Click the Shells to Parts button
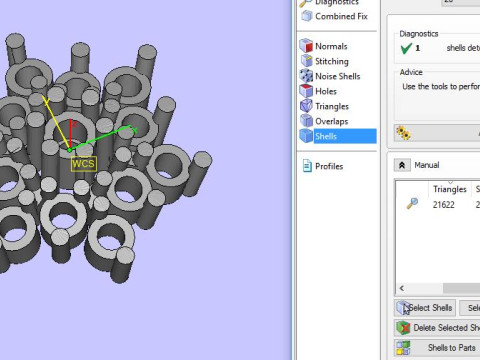Image resolution: width=480 pixels, height=360 pixels. click(x=437, y=348)
